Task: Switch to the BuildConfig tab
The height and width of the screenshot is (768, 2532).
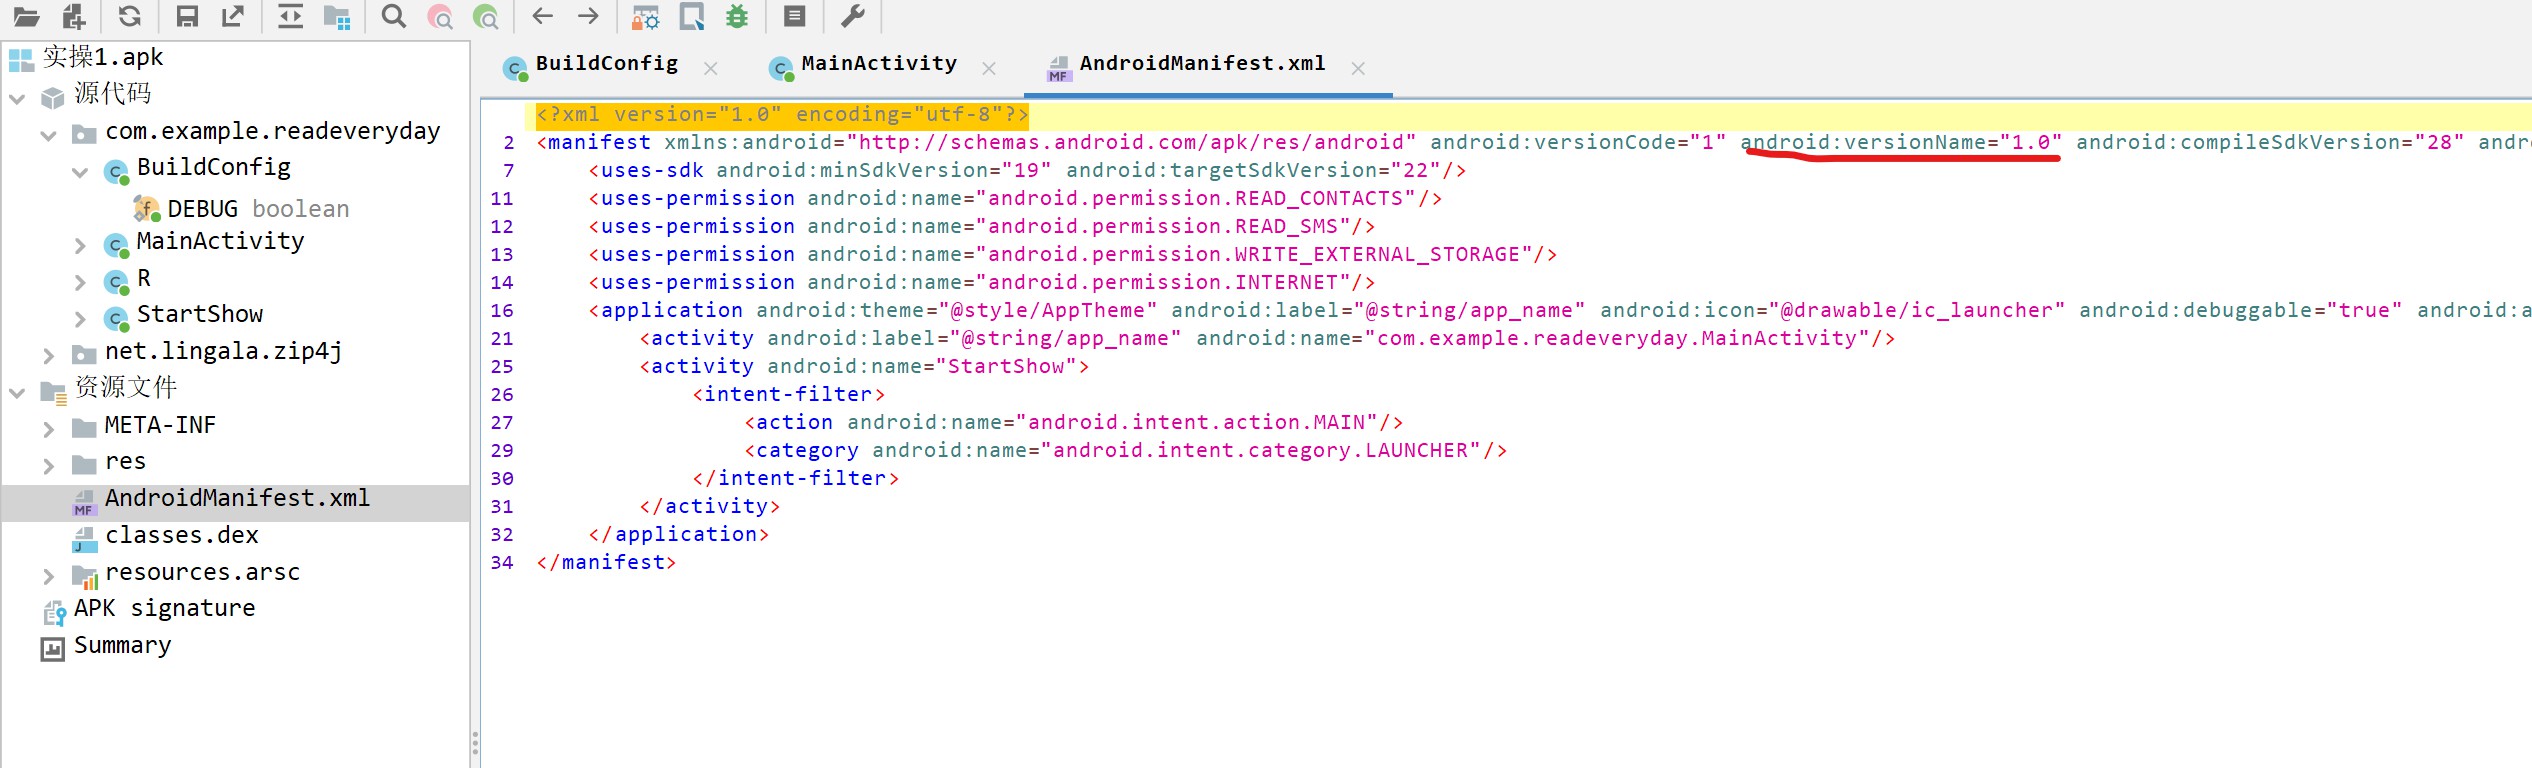Action: point(606,65)
